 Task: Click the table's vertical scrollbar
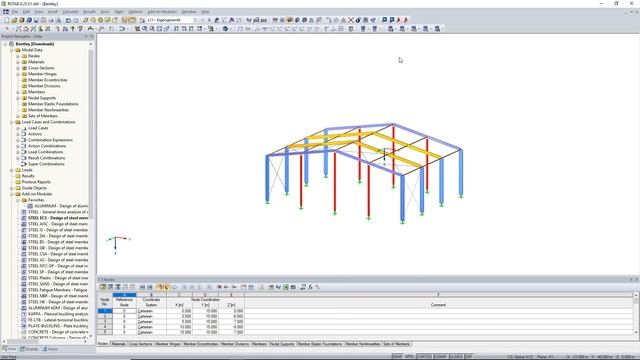636,313
